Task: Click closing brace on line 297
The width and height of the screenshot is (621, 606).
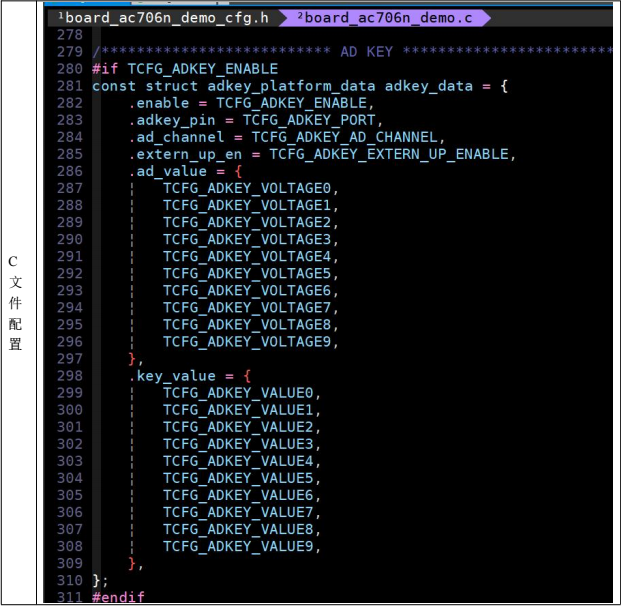Action: [132, 359]
